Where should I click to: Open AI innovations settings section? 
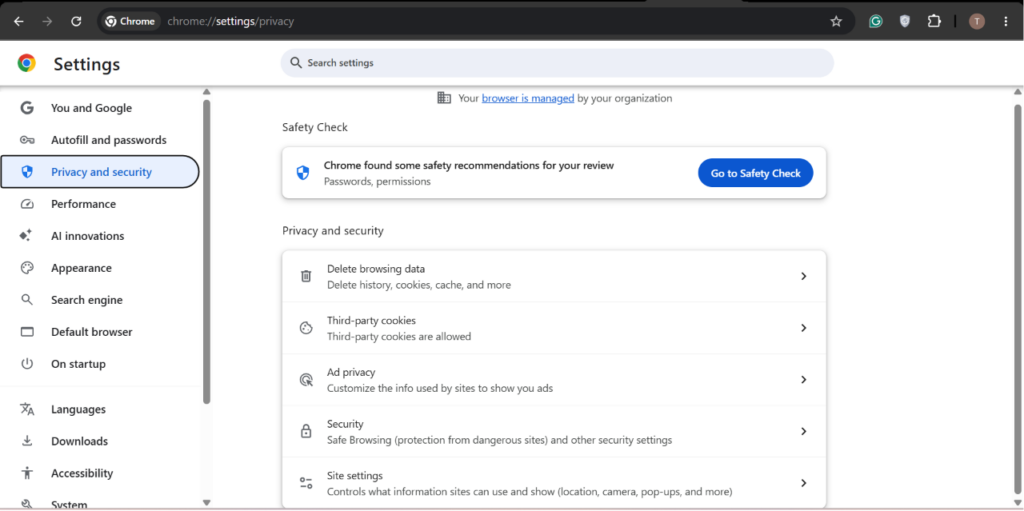[100, 236]
